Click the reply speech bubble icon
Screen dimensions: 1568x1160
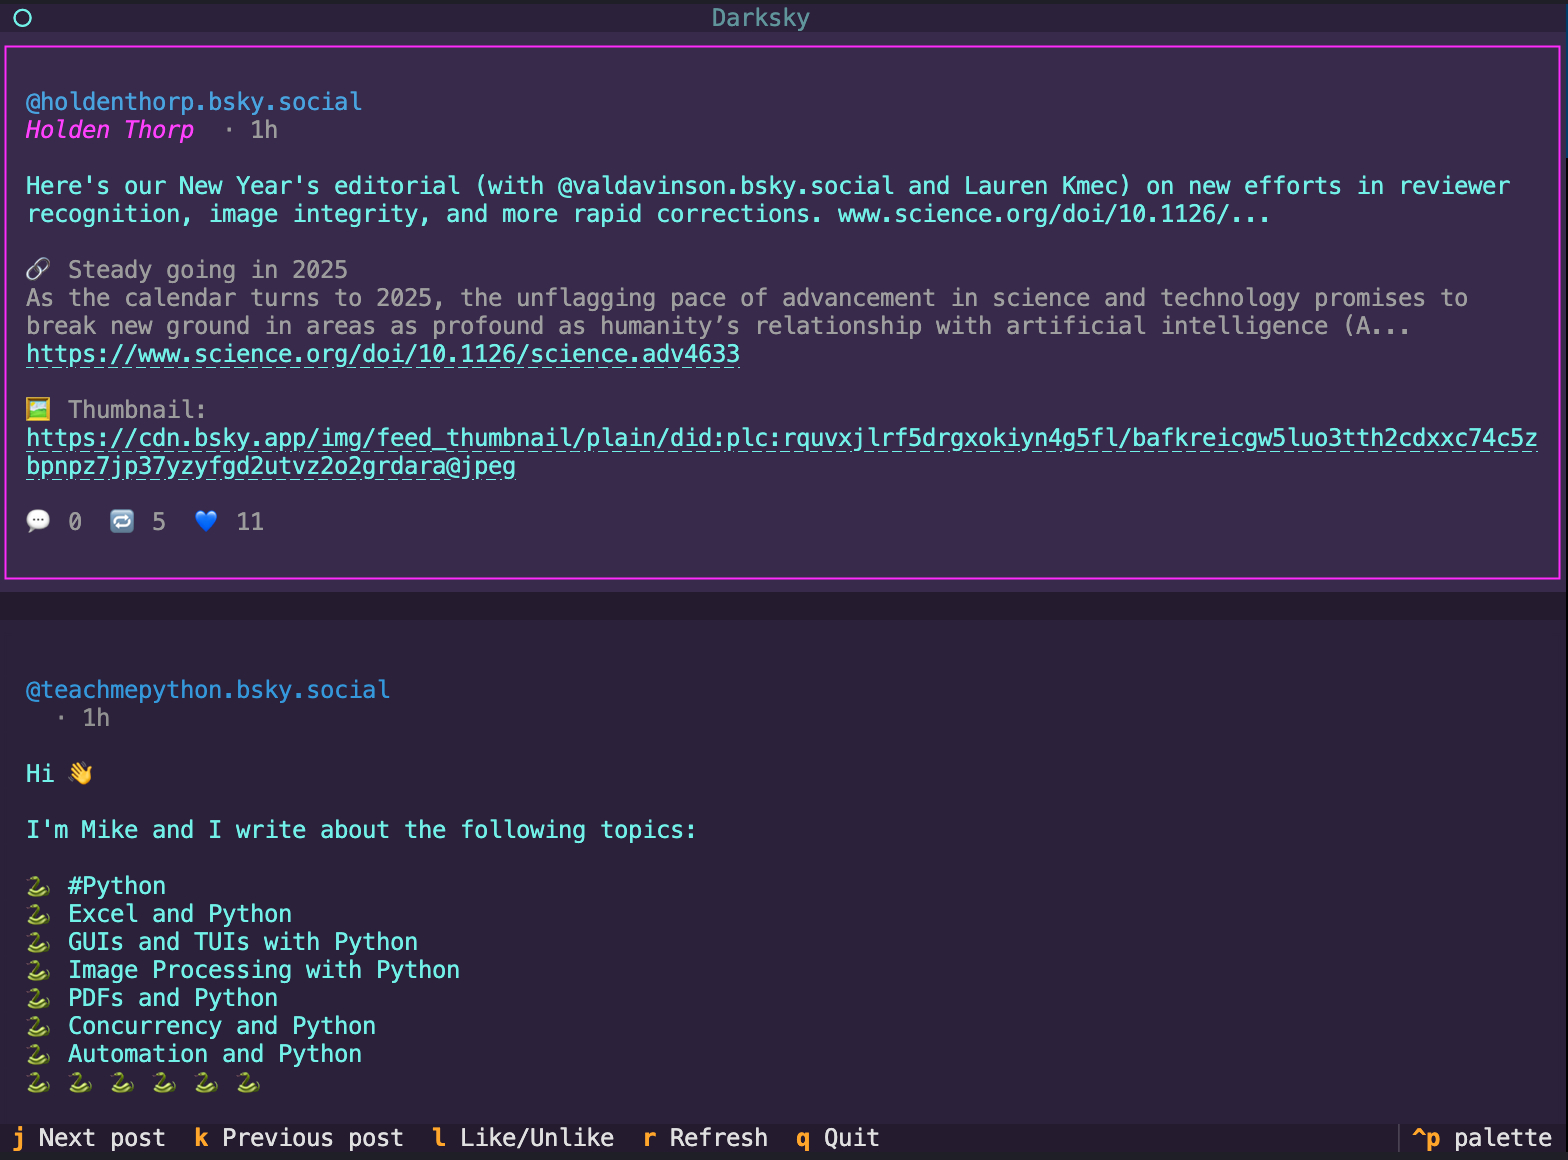tap(38, 521)
